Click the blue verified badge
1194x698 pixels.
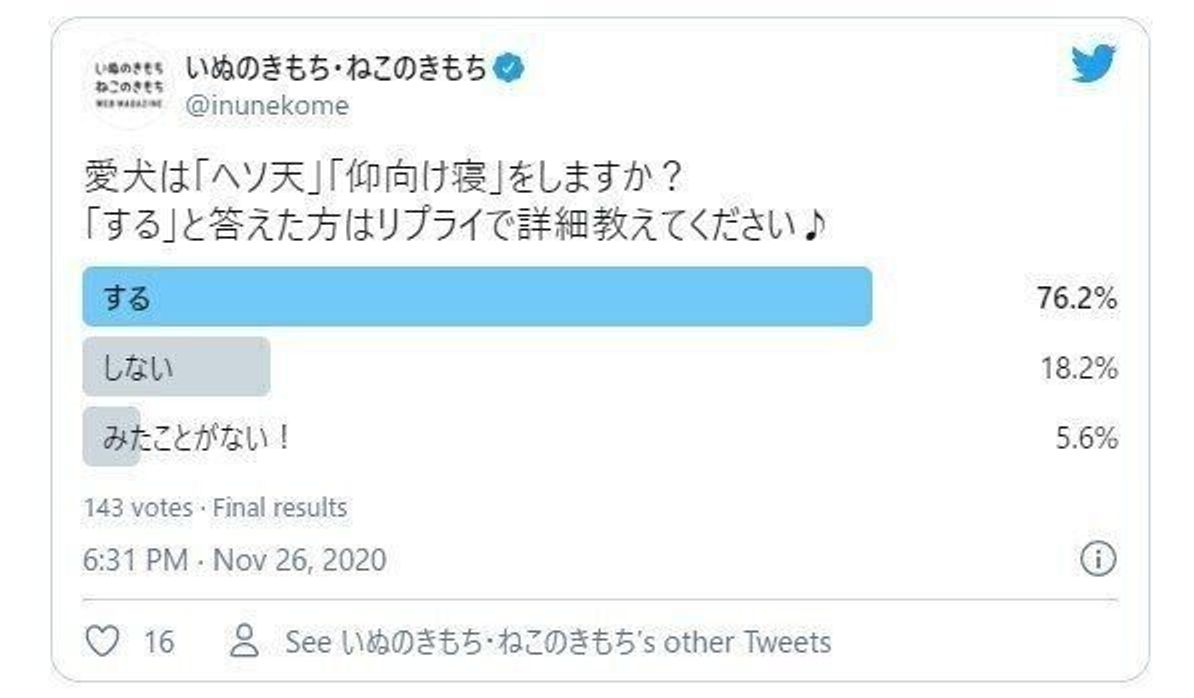coord(512,69)
